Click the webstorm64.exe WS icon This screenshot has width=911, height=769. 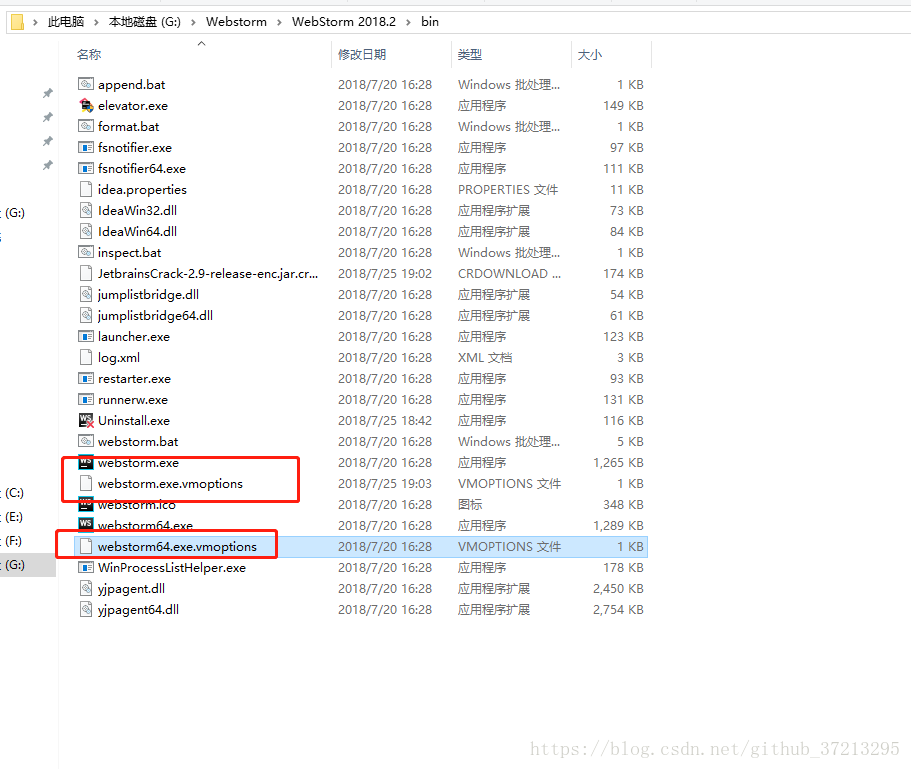pyautogui.click(x=86, y=524)
